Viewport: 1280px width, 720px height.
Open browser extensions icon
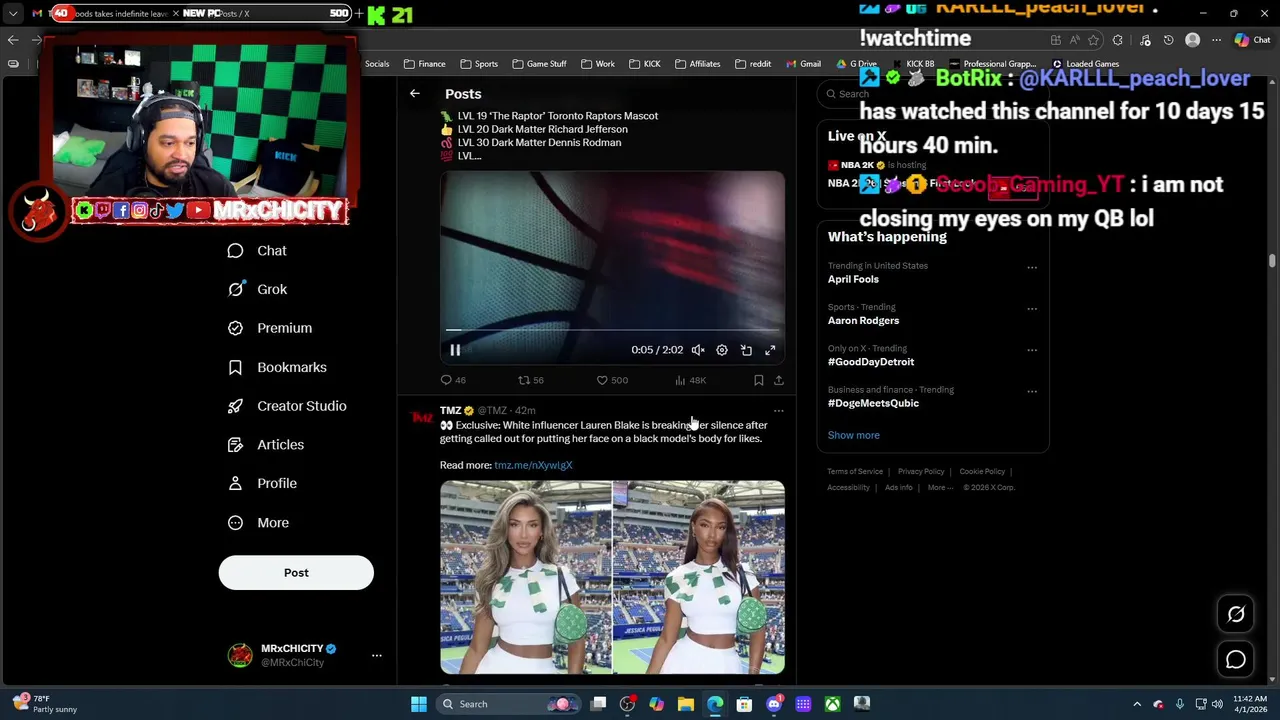[x=1118, y=40]
